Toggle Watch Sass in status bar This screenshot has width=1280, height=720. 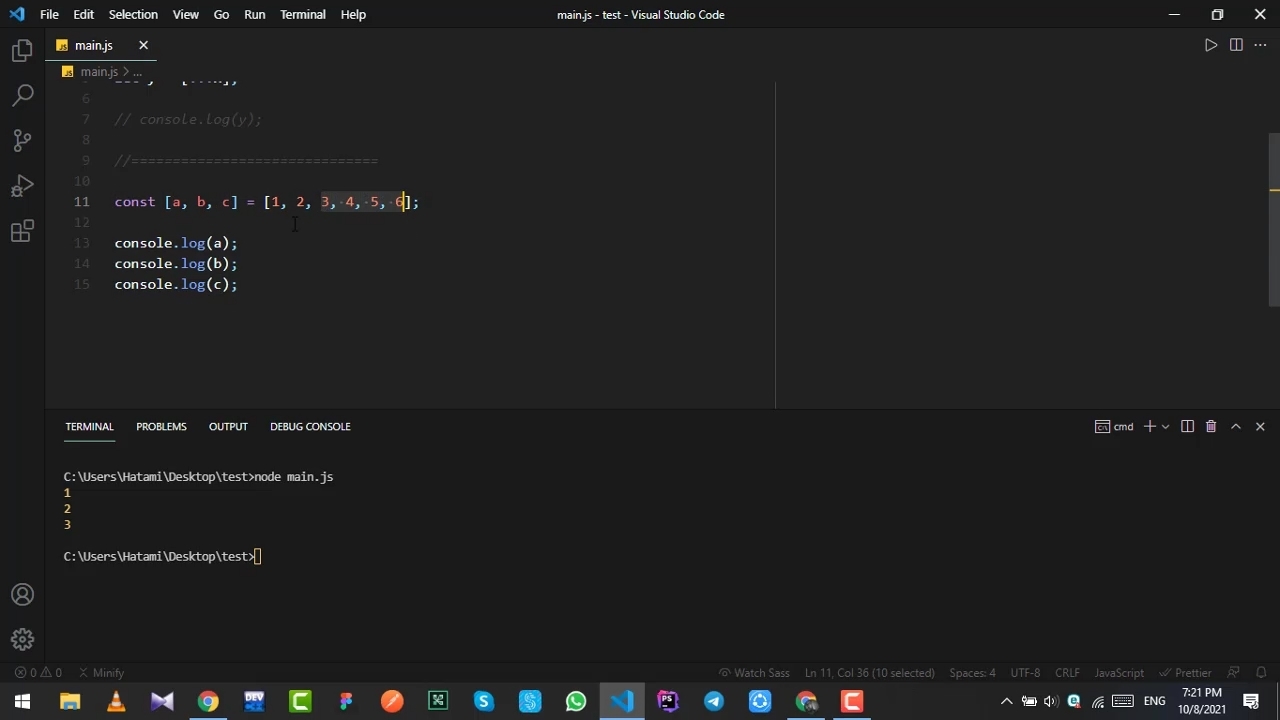click(x=754, y=673)
